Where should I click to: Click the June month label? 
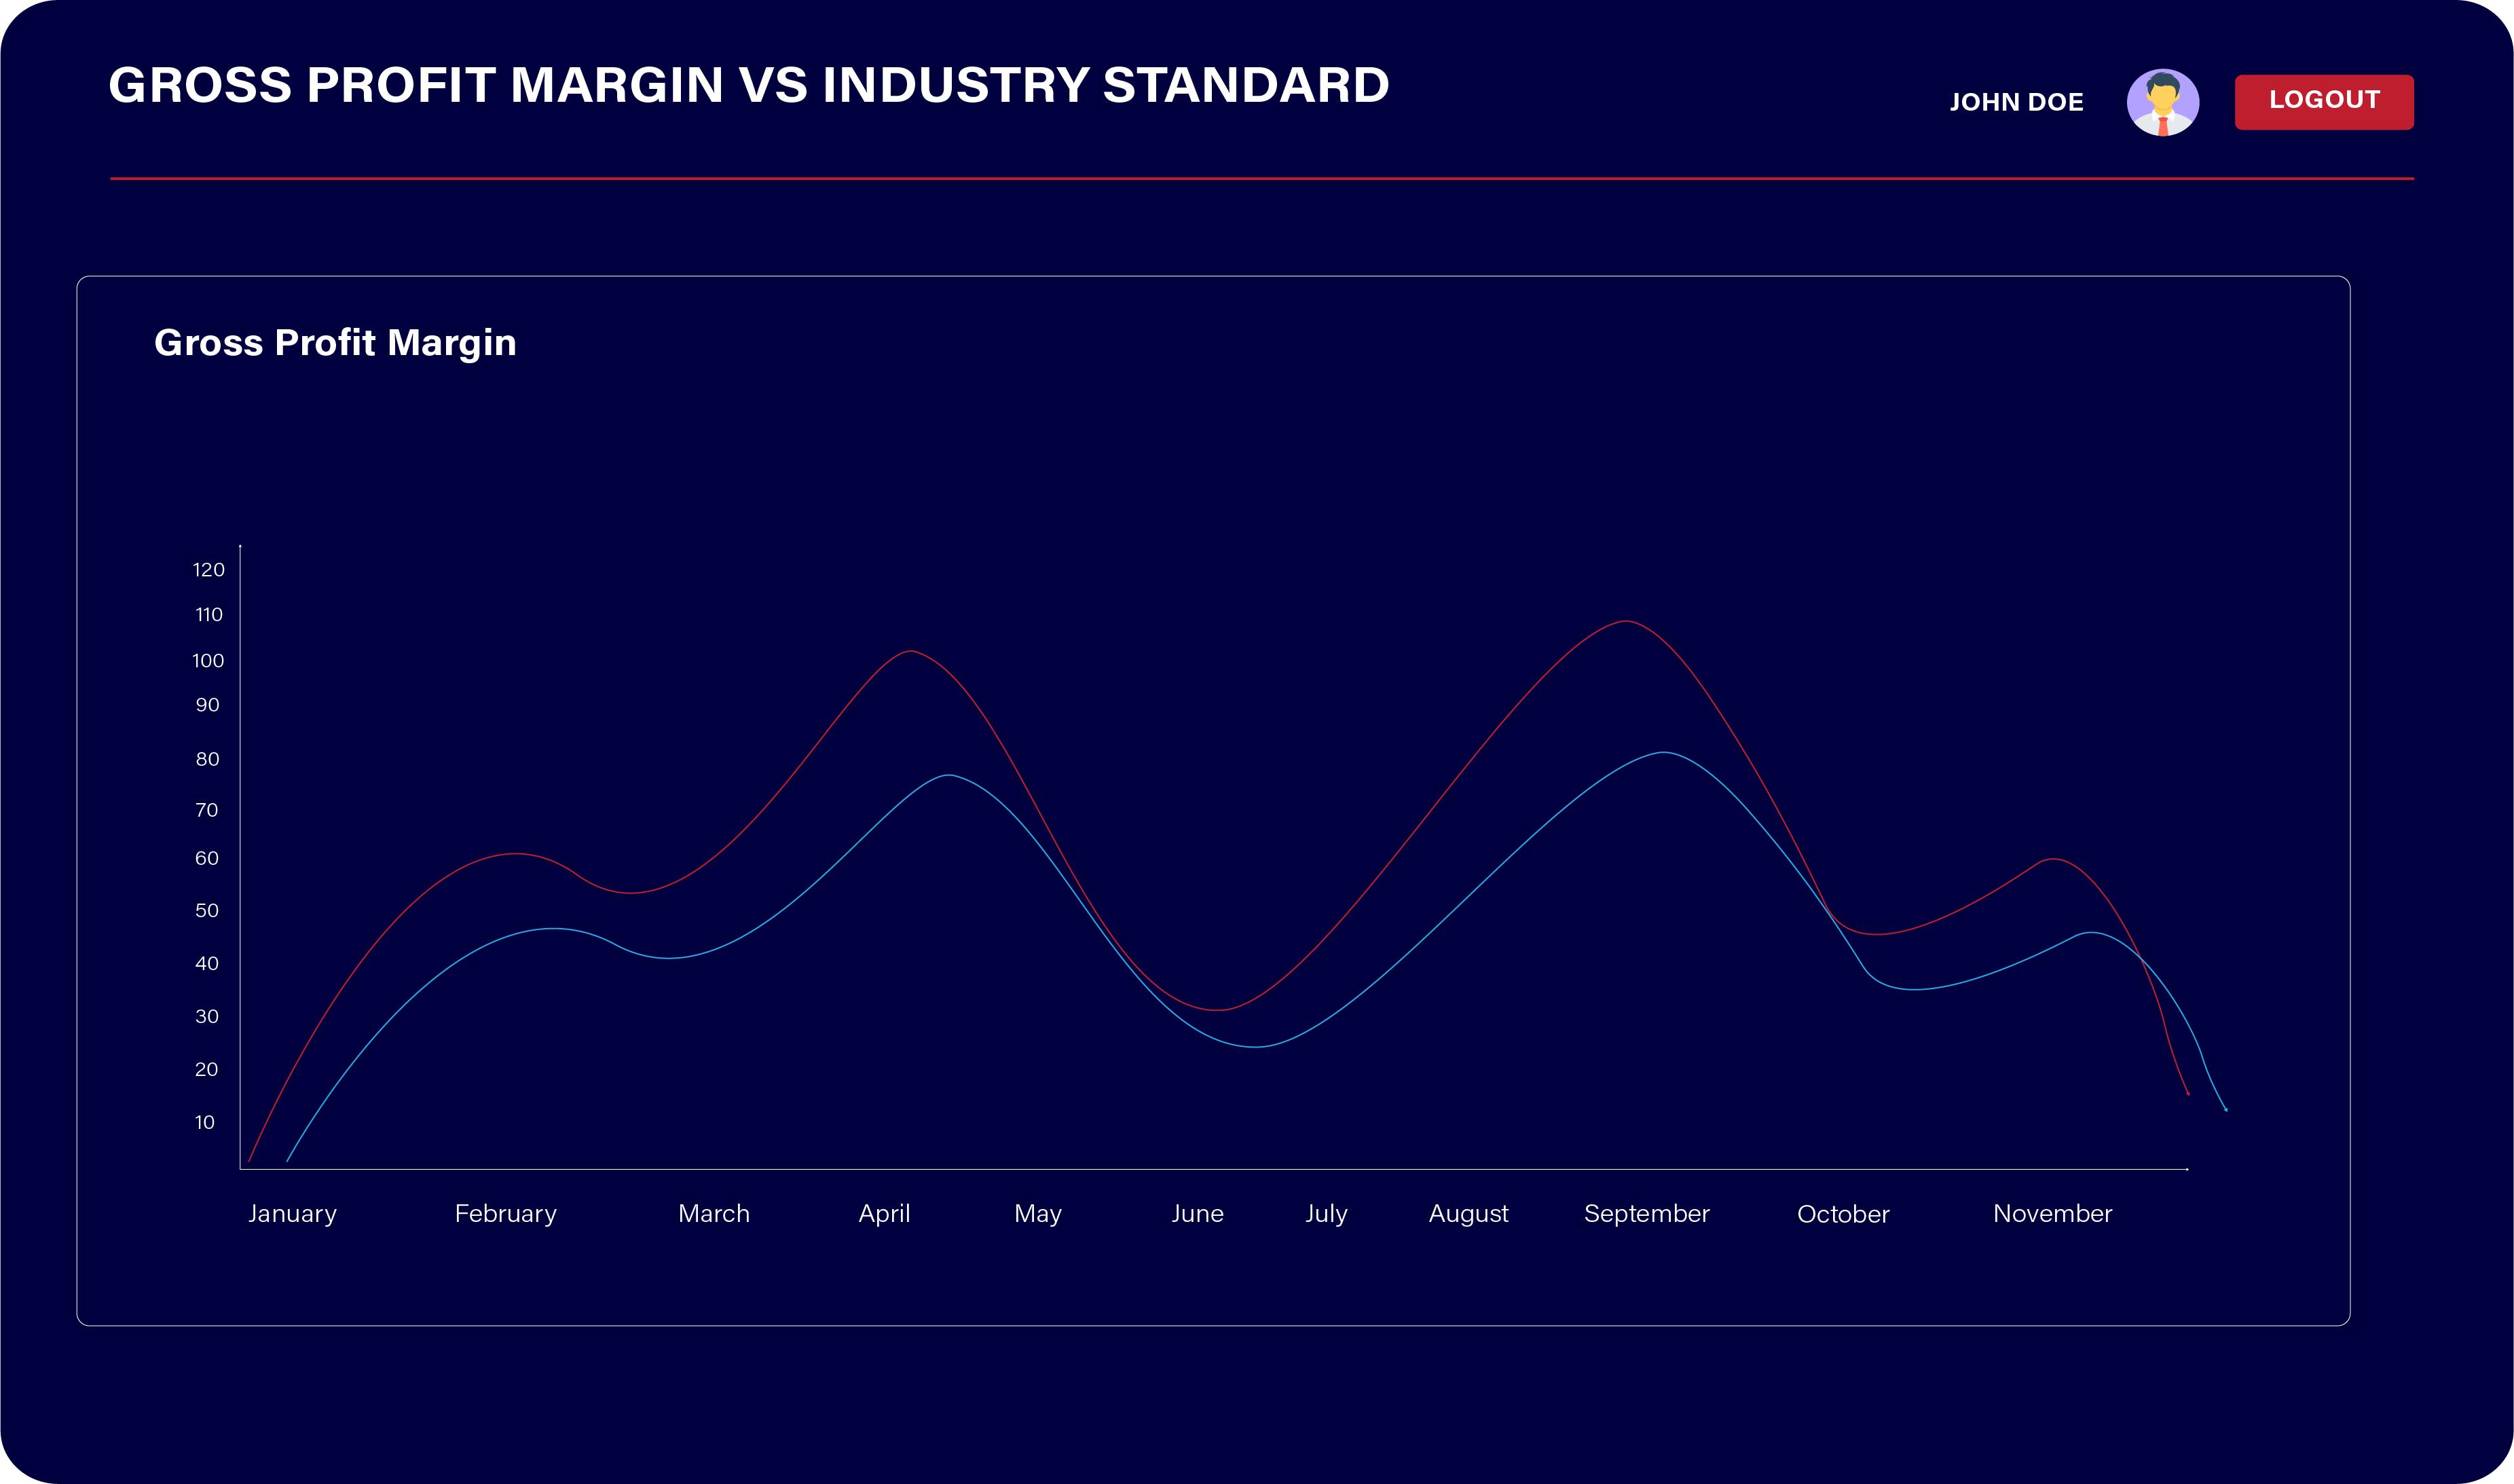(x=1197, y=1213)
